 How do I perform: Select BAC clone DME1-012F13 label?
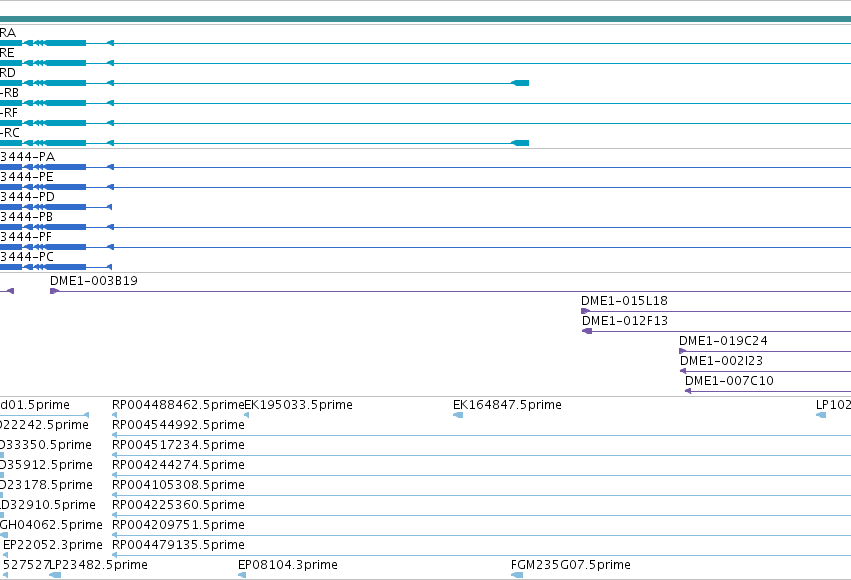[x=625, y=321]
